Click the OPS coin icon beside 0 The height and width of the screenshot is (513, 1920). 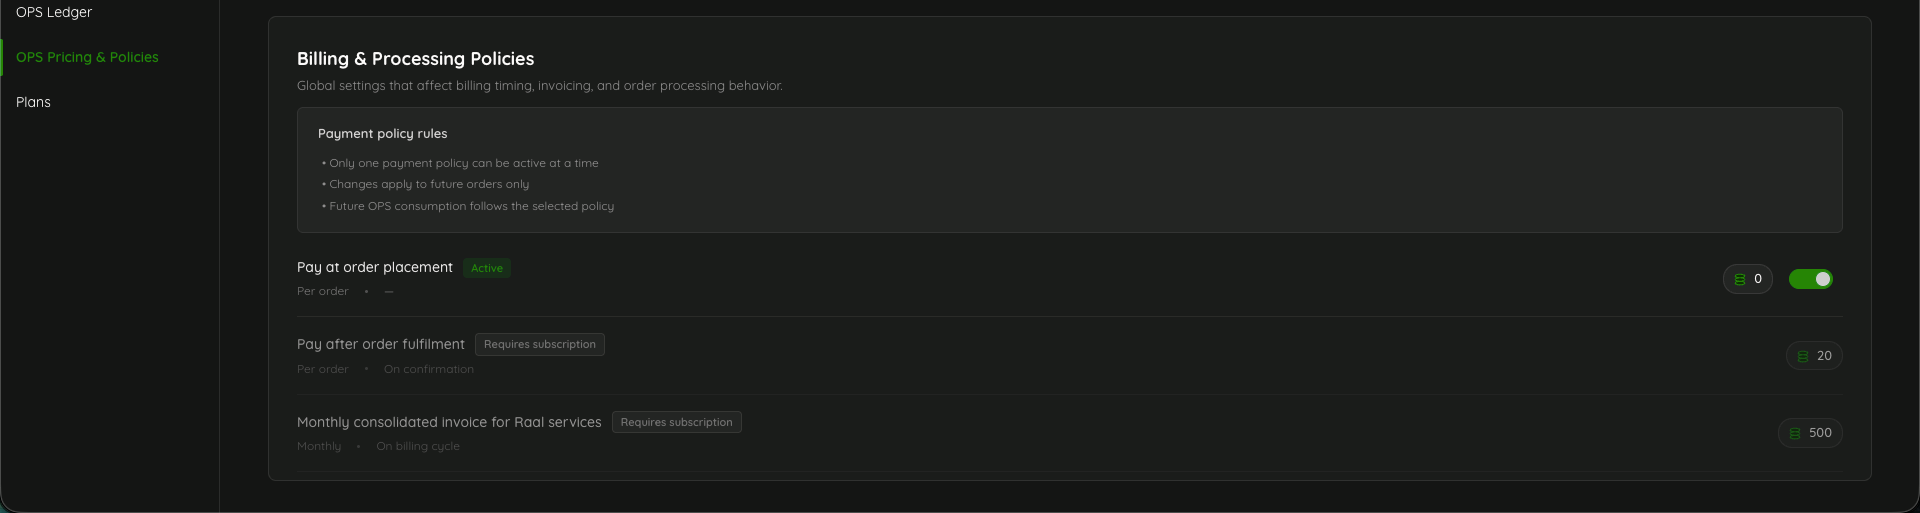(x=1740, y=280)
